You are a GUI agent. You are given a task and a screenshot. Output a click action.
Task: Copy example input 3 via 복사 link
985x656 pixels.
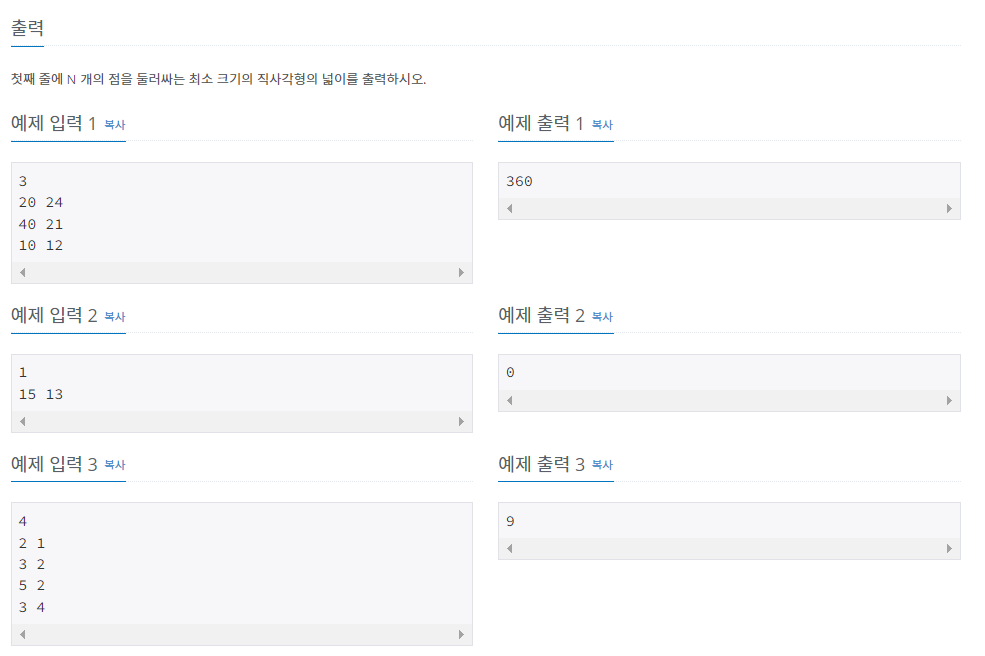[114, 464]
